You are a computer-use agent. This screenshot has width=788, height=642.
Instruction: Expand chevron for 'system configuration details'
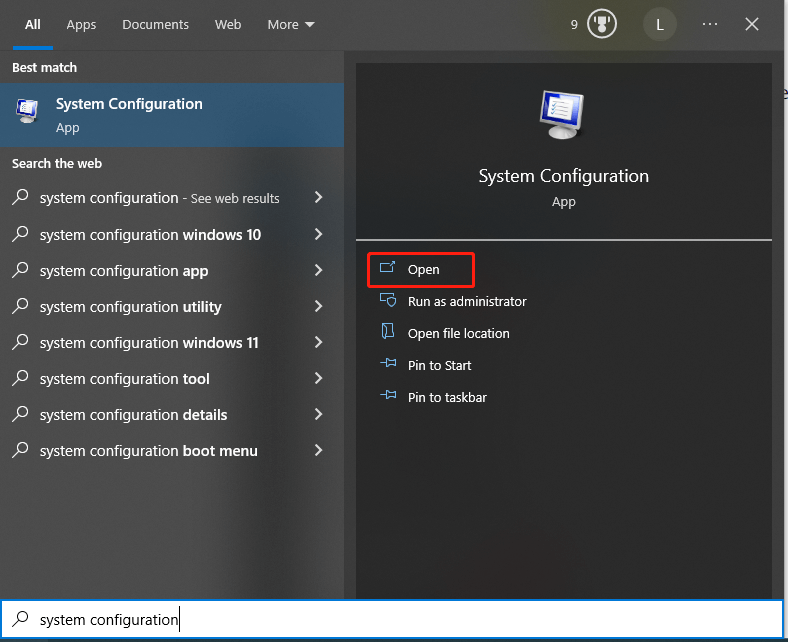[318, 414]
